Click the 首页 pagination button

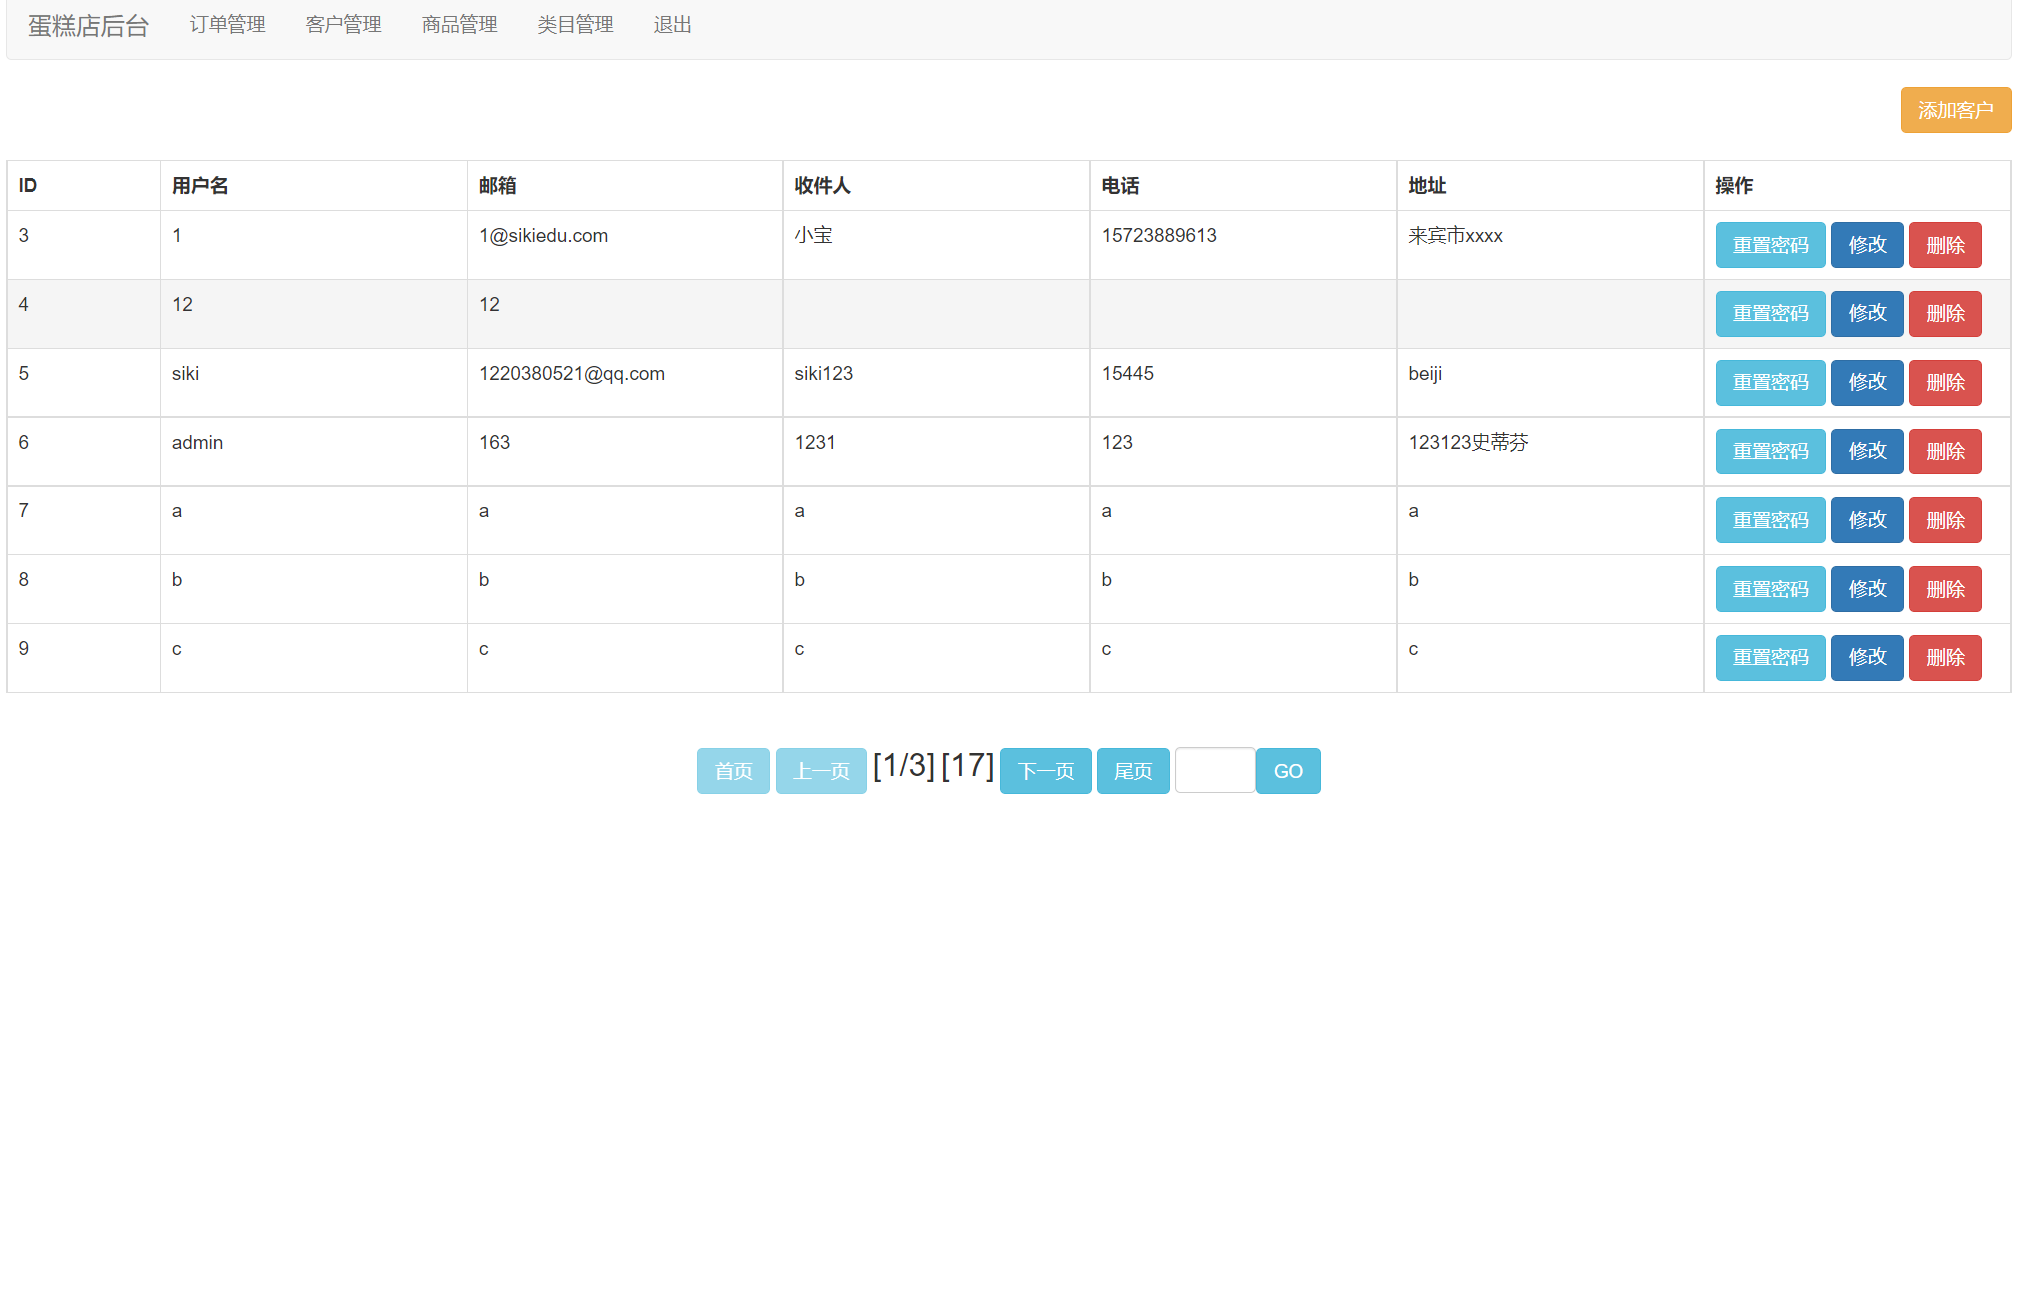[x=733, y=771]
